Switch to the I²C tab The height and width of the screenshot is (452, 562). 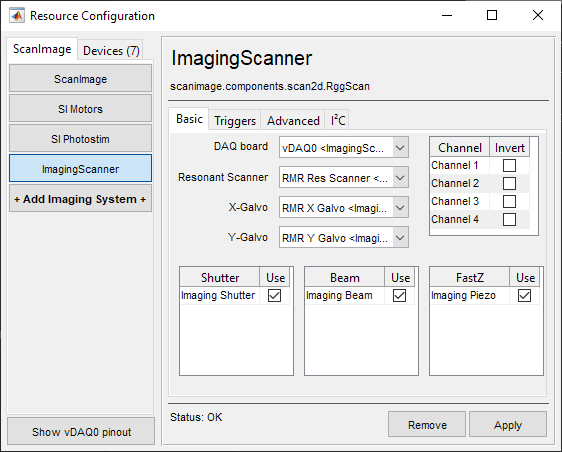(337, 121)
